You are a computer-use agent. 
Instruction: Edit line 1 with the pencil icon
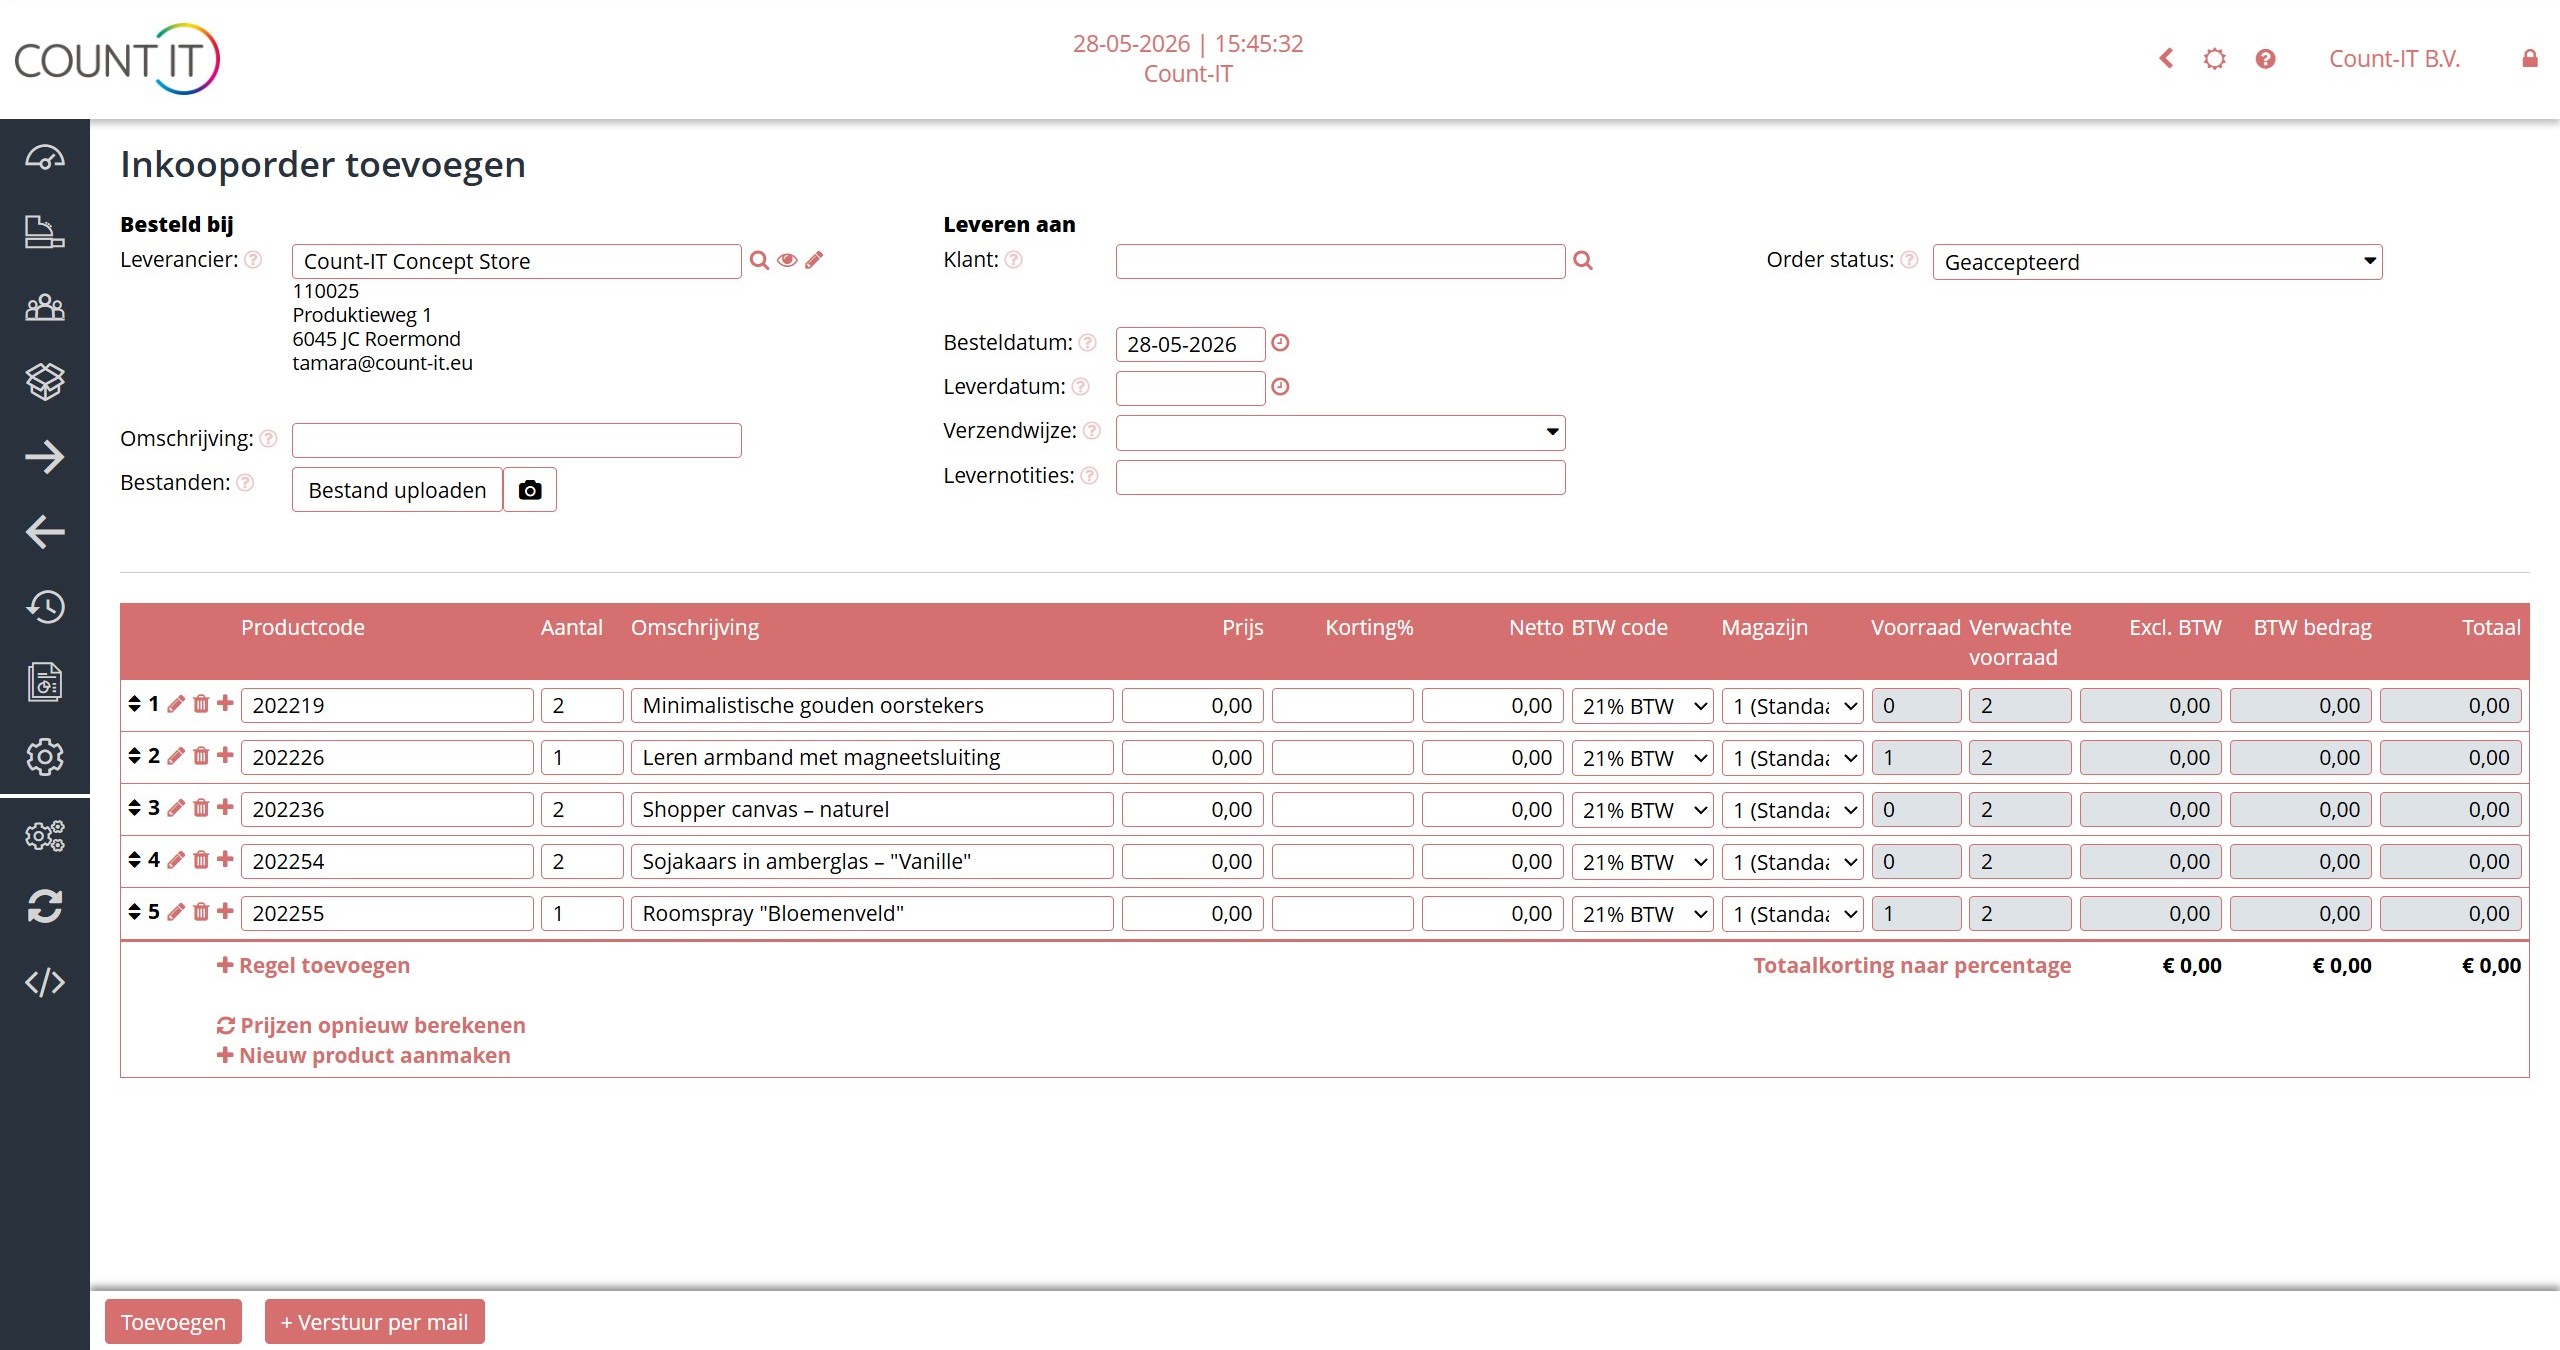[x=176, y=704]
